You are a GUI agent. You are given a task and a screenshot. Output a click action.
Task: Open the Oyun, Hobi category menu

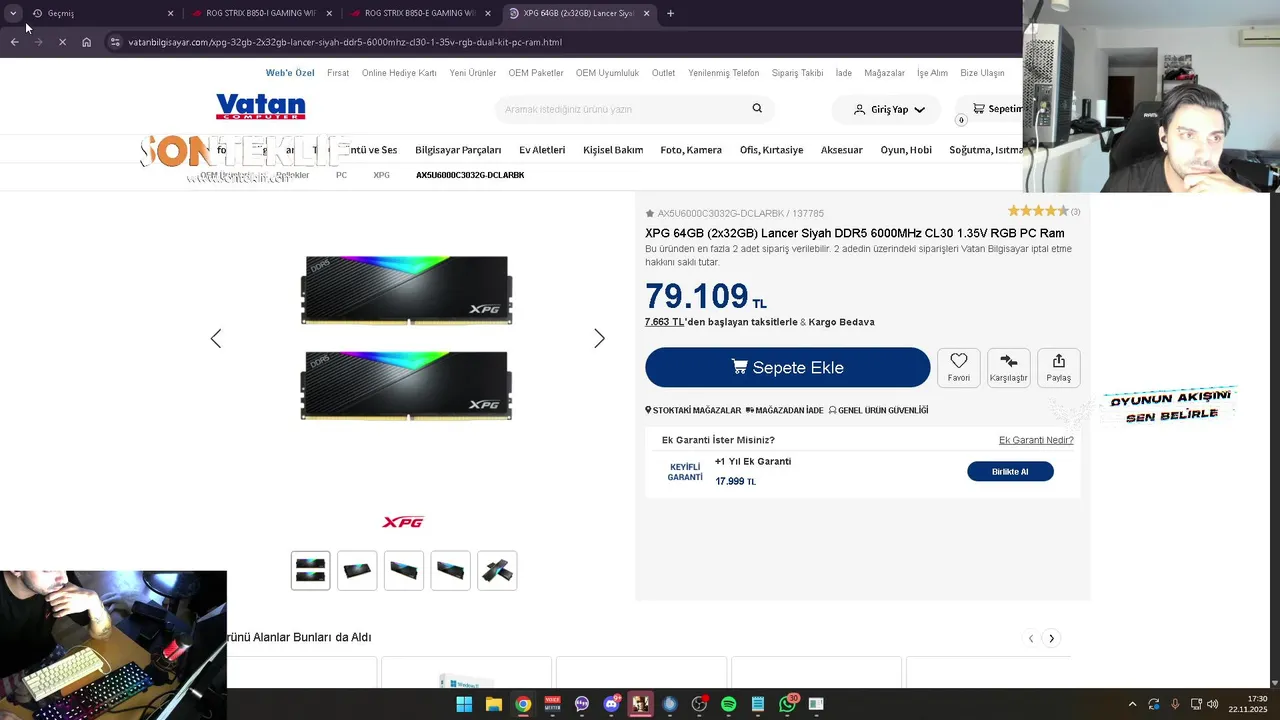coord(906,150)
